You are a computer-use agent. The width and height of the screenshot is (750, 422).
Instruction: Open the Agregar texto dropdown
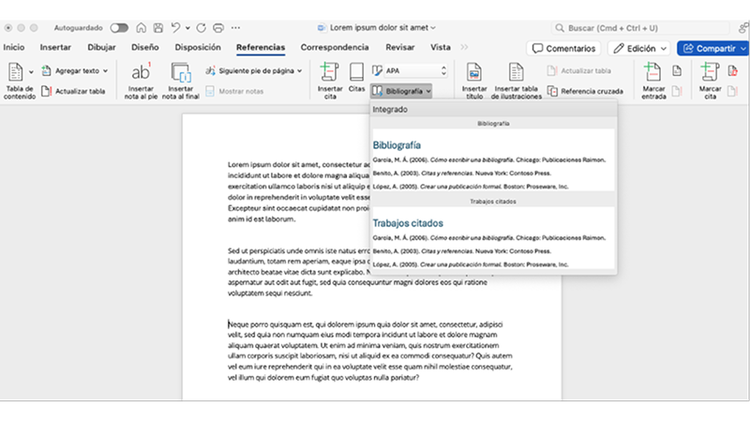[x=75, y=71]
